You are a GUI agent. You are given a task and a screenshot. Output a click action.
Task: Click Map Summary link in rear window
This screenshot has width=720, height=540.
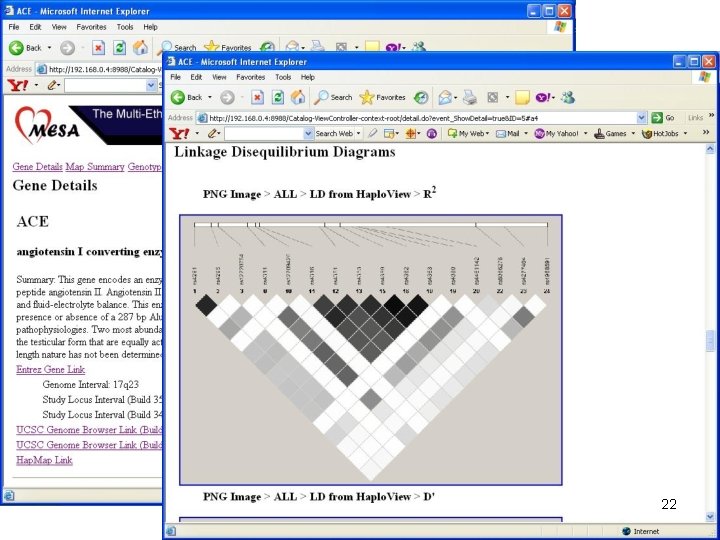point(95,167)
